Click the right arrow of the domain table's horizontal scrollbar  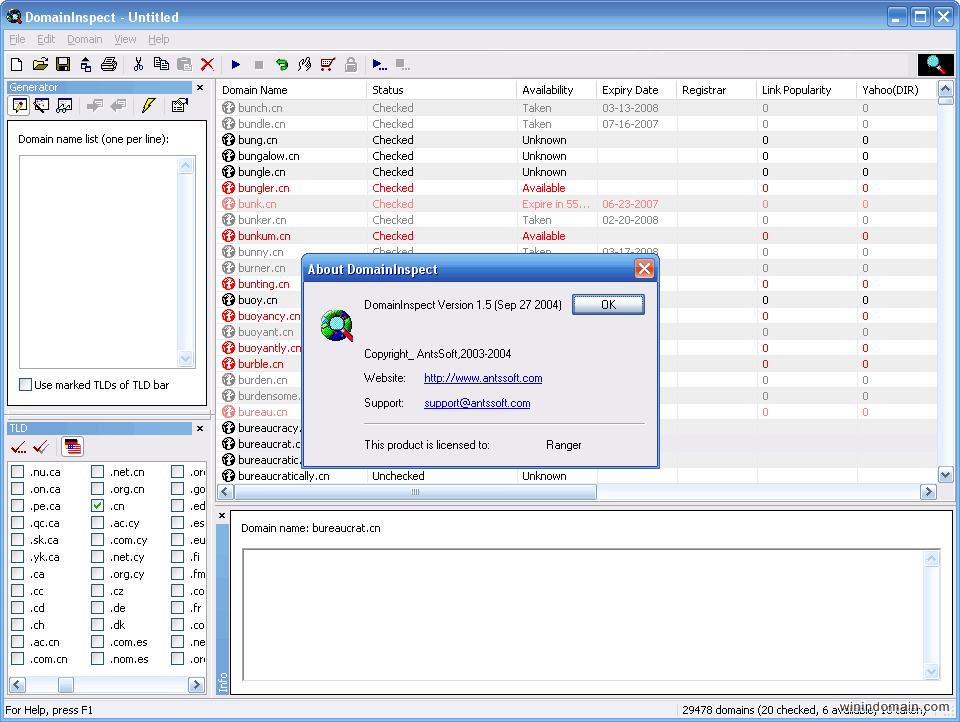coord(929,491)
